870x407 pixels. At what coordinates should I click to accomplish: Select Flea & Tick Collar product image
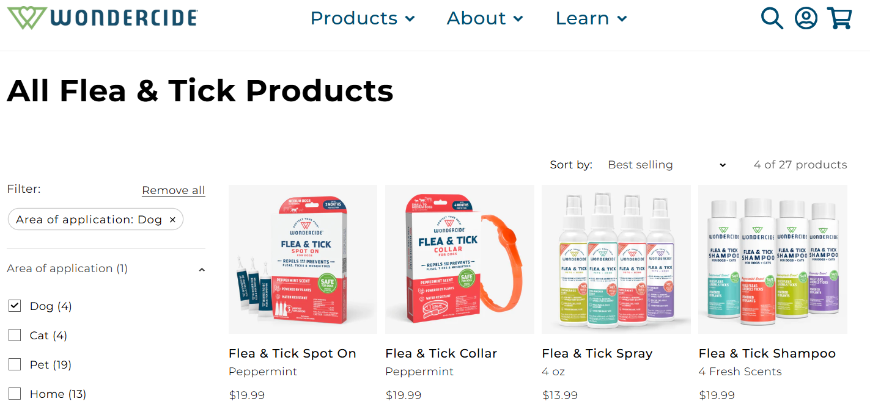[x=459, y=260]
